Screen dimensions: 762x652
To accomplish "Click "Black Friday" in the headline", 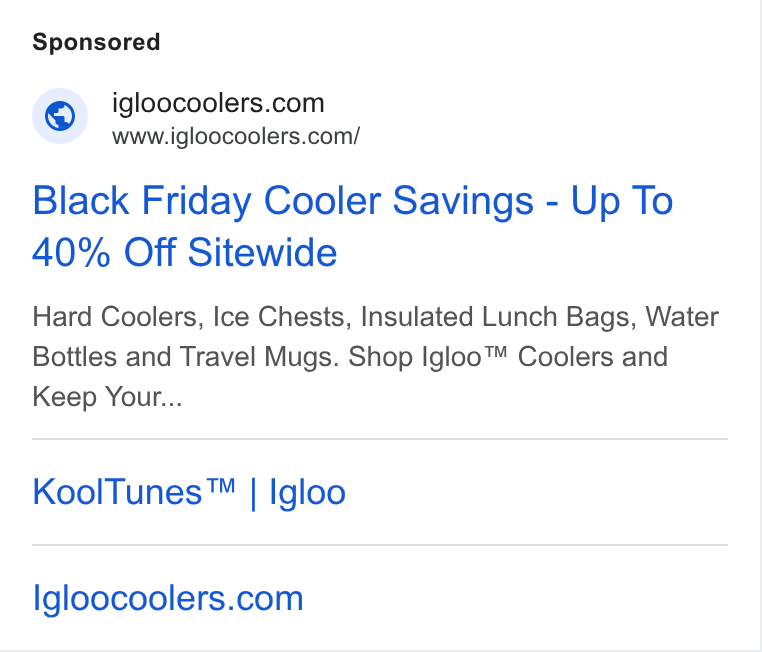I will click(x=142, y=201).
